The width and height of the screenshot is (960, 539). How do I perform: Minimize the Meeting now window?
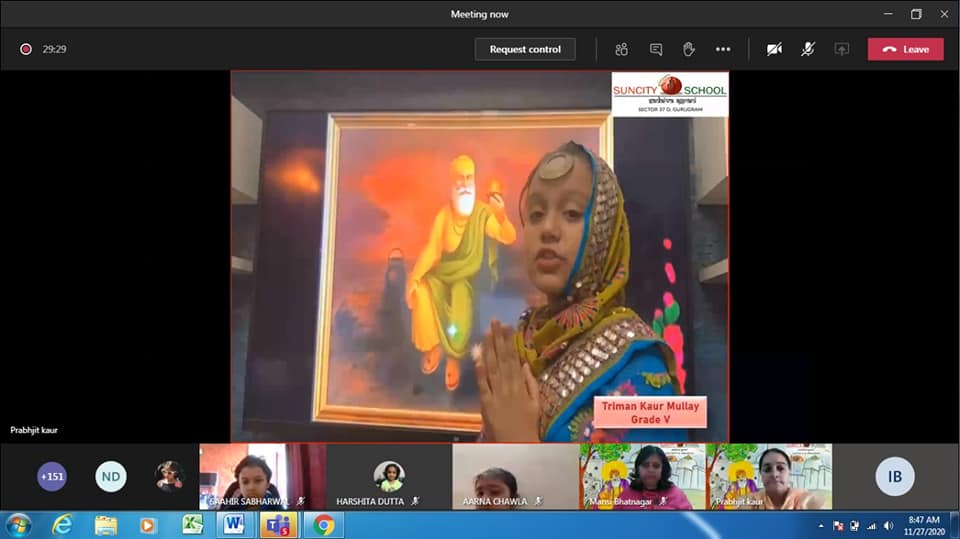point(888,13)
